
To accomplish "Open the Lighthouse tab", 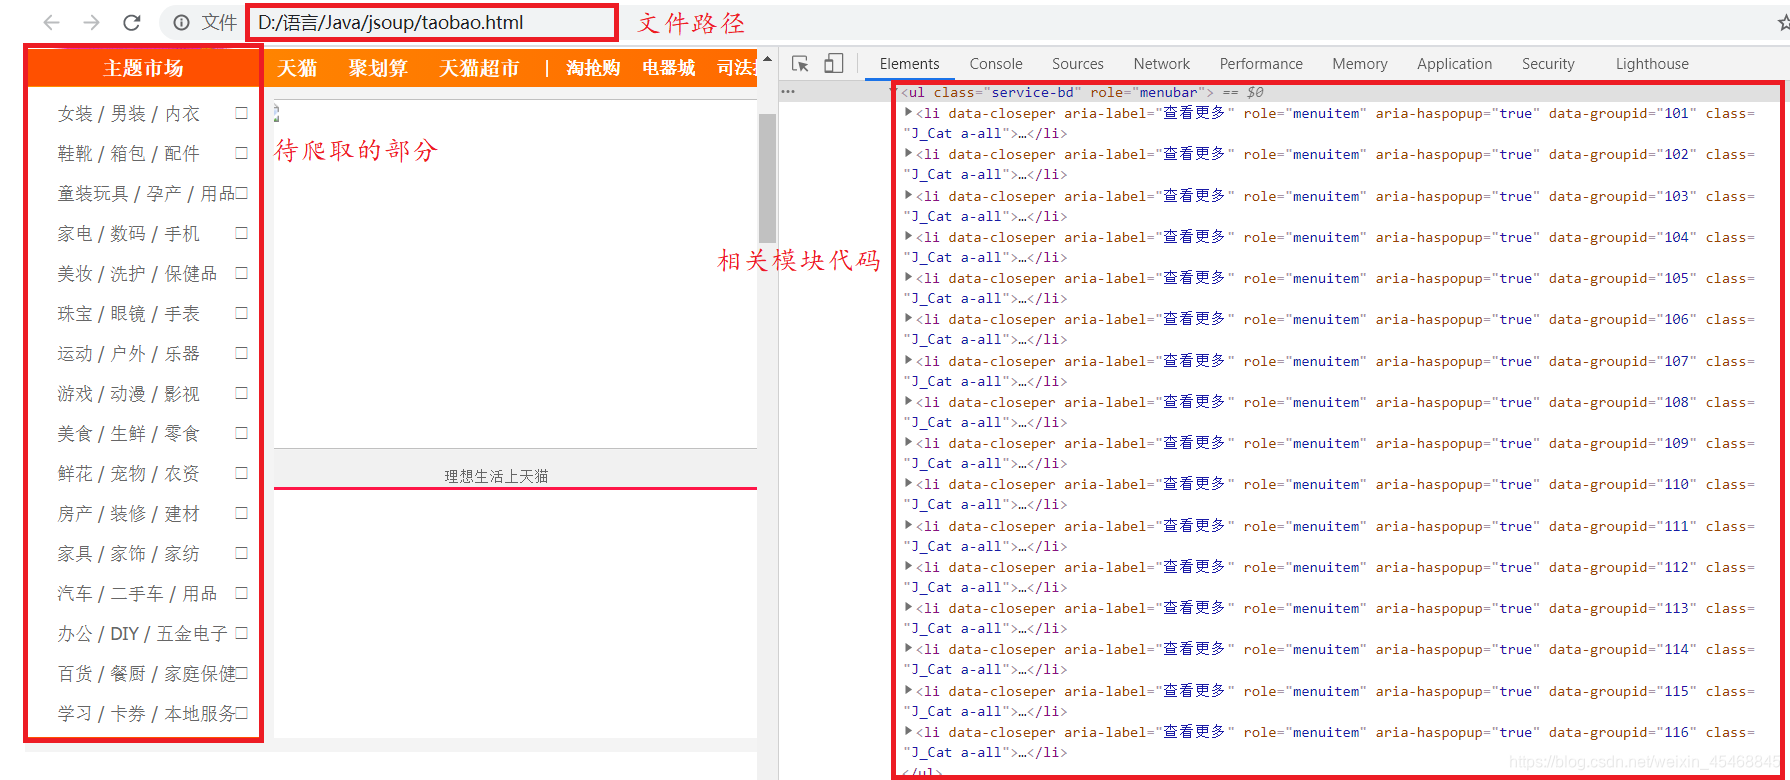I will (x=1652, y=64).
